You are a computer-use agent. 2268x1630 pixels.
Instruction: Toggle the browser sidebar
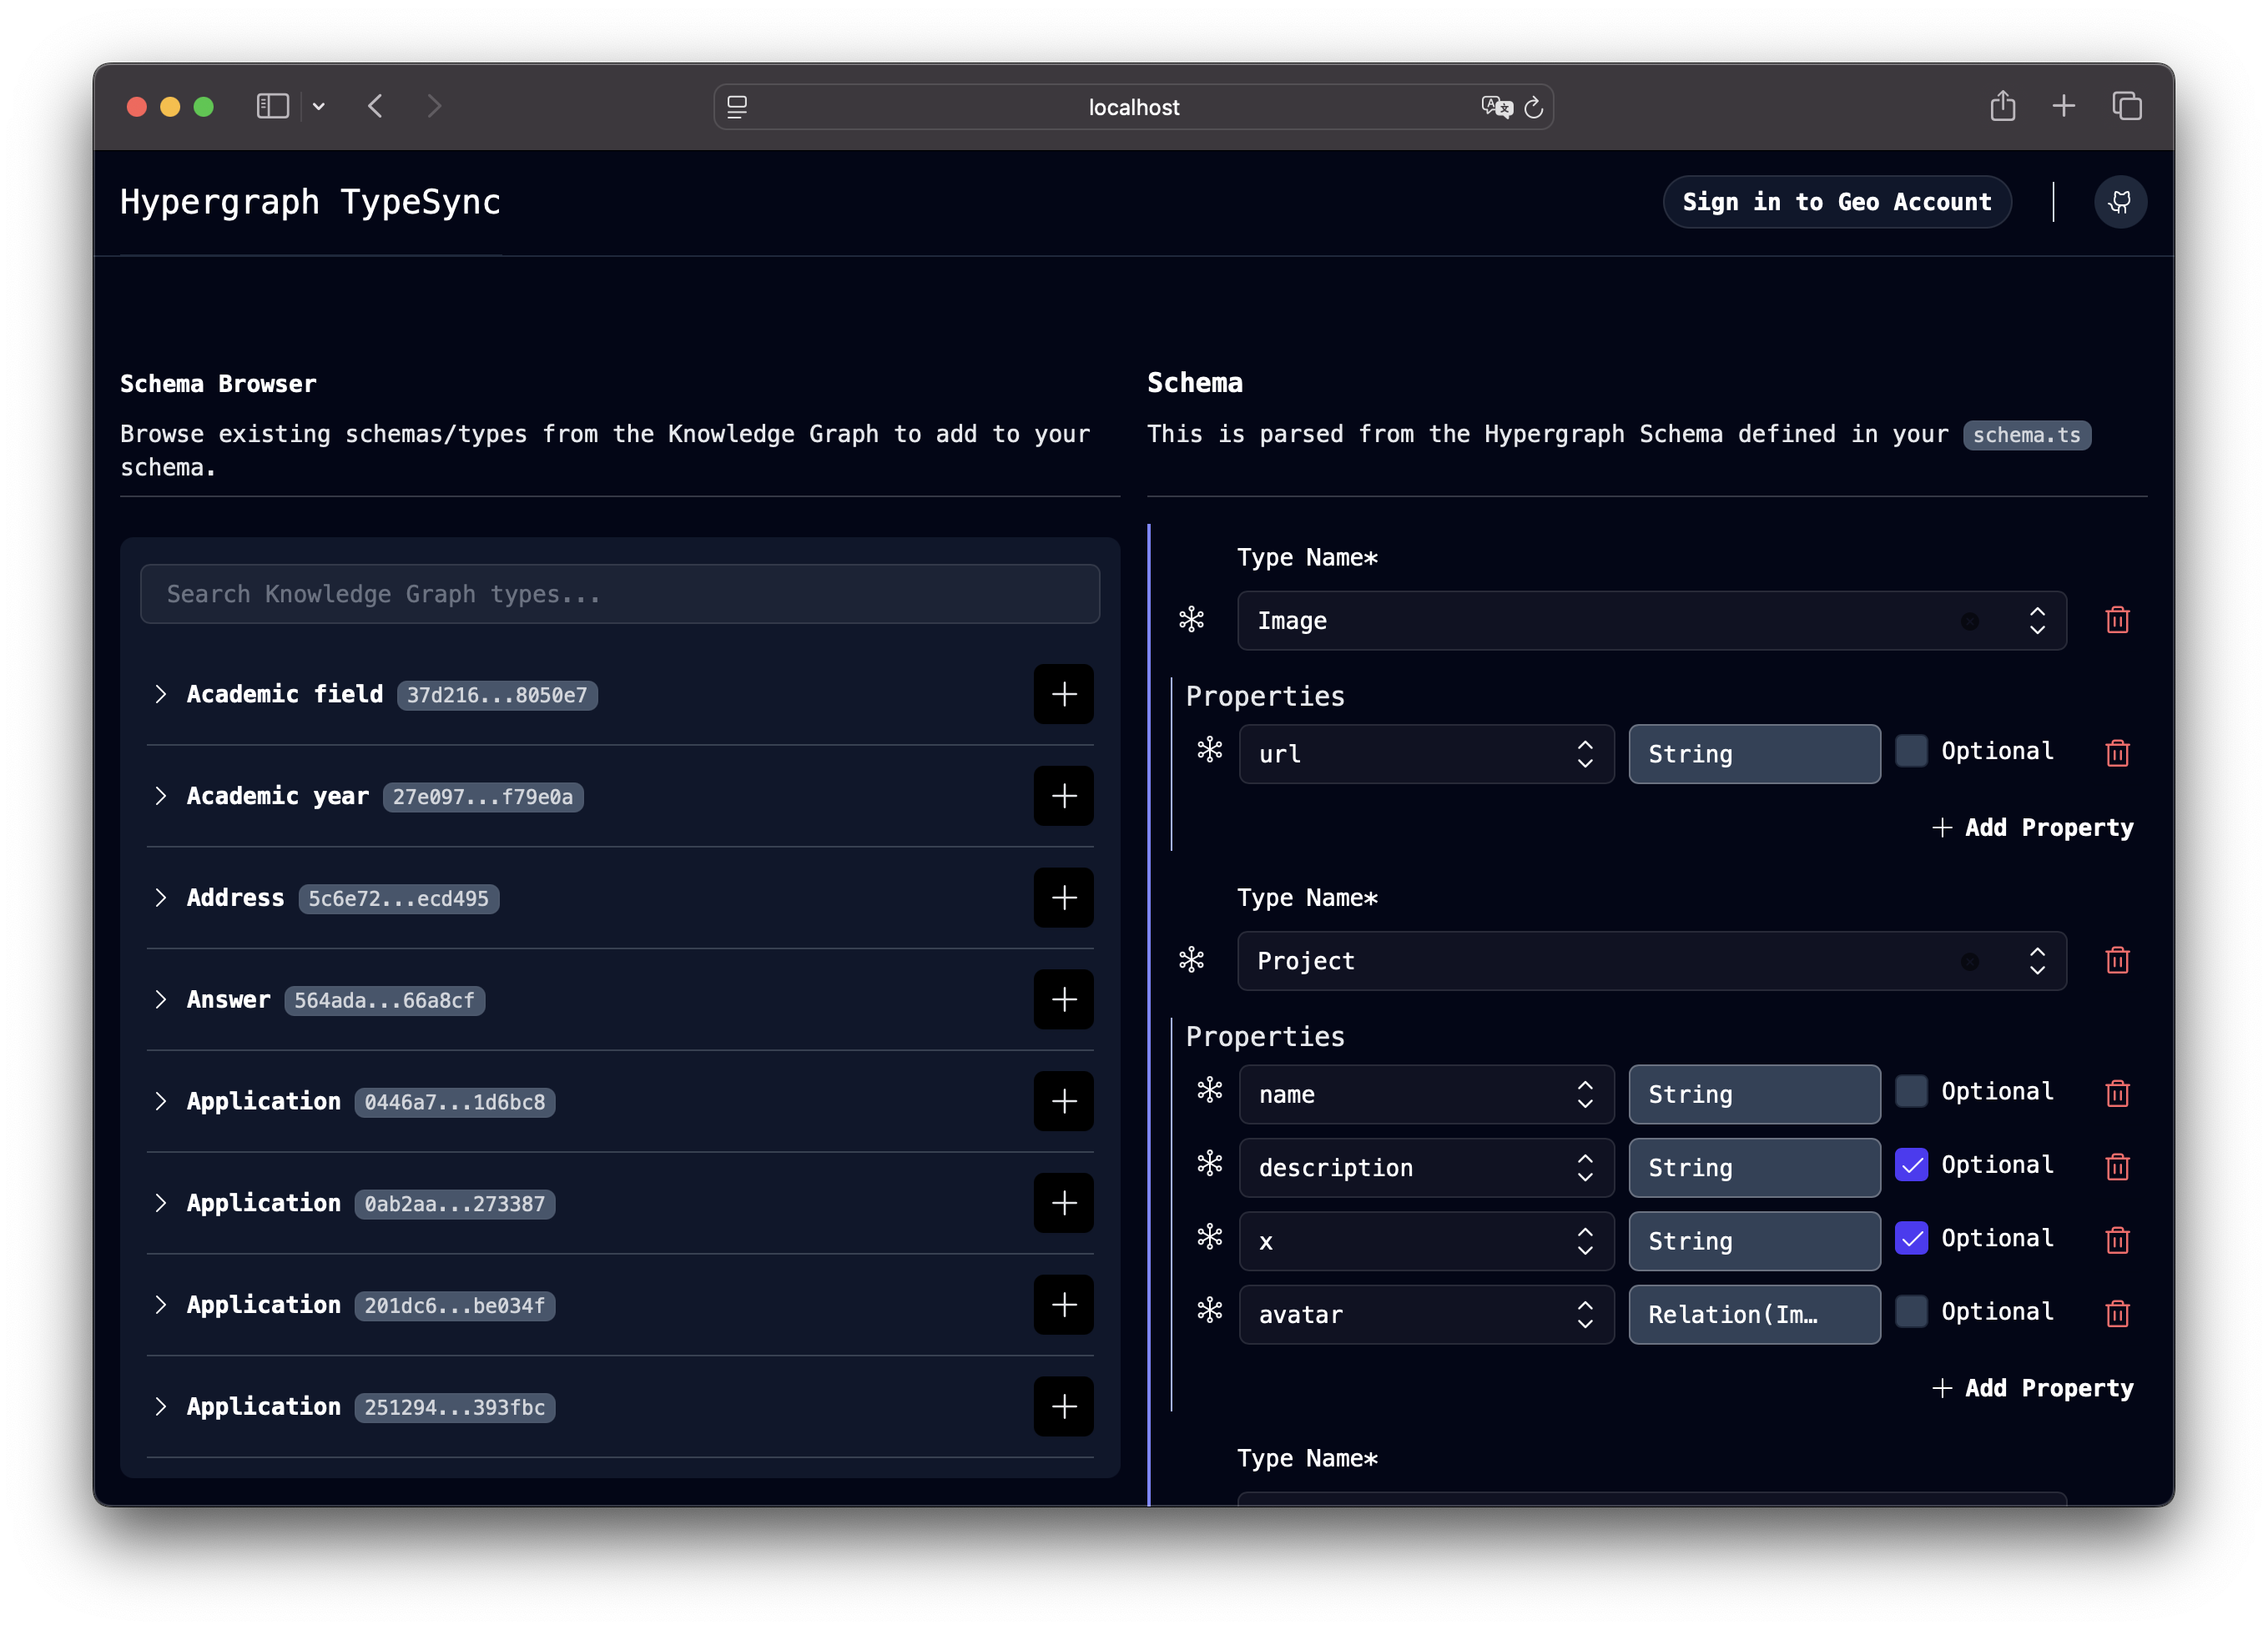coord(273,106)
